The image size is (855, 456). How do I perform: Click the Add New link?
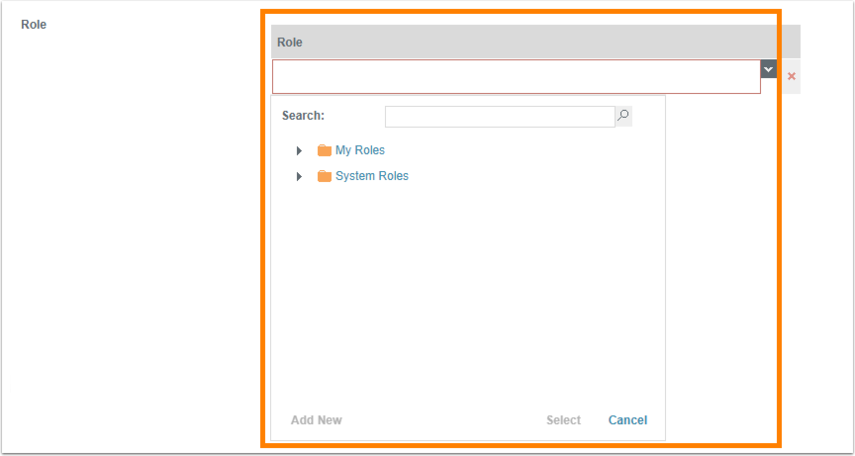coord(316,420)
